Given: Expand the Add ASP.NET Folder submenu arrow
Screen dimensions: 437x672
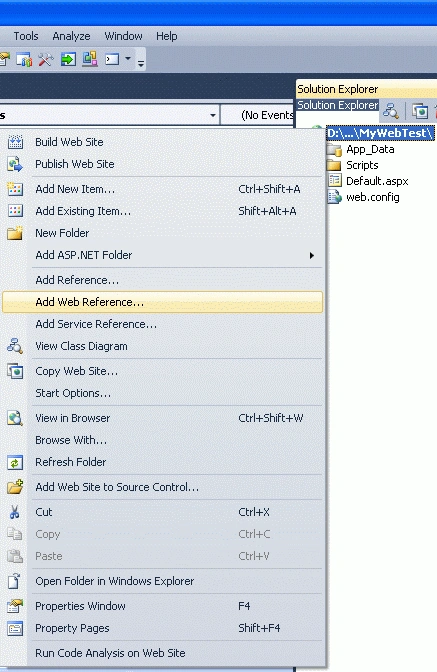Looking at the screenshot, I should 311,255.
